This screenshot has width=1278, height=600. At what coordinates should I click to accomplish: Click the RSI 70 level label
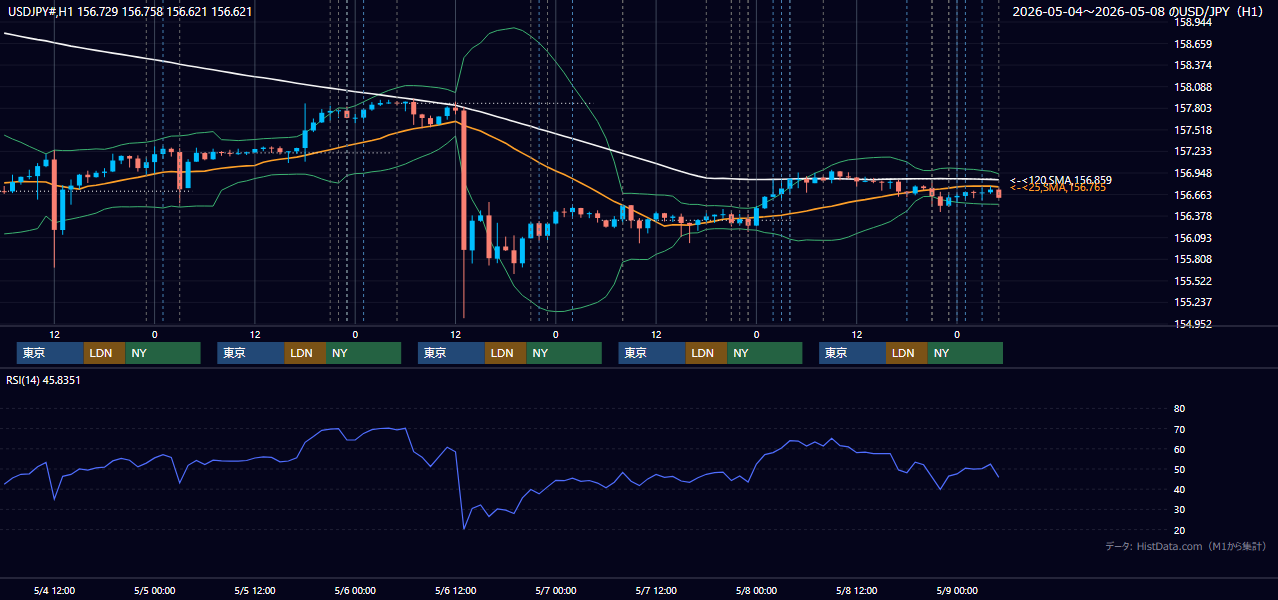(x=1179, y=429)
